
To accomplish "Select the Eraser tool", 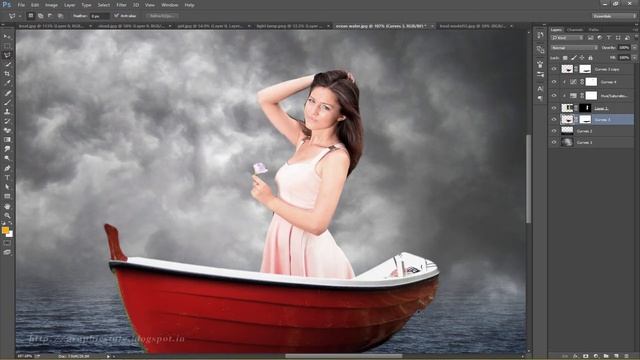I will pyautogui.click(x=7, y=131).
